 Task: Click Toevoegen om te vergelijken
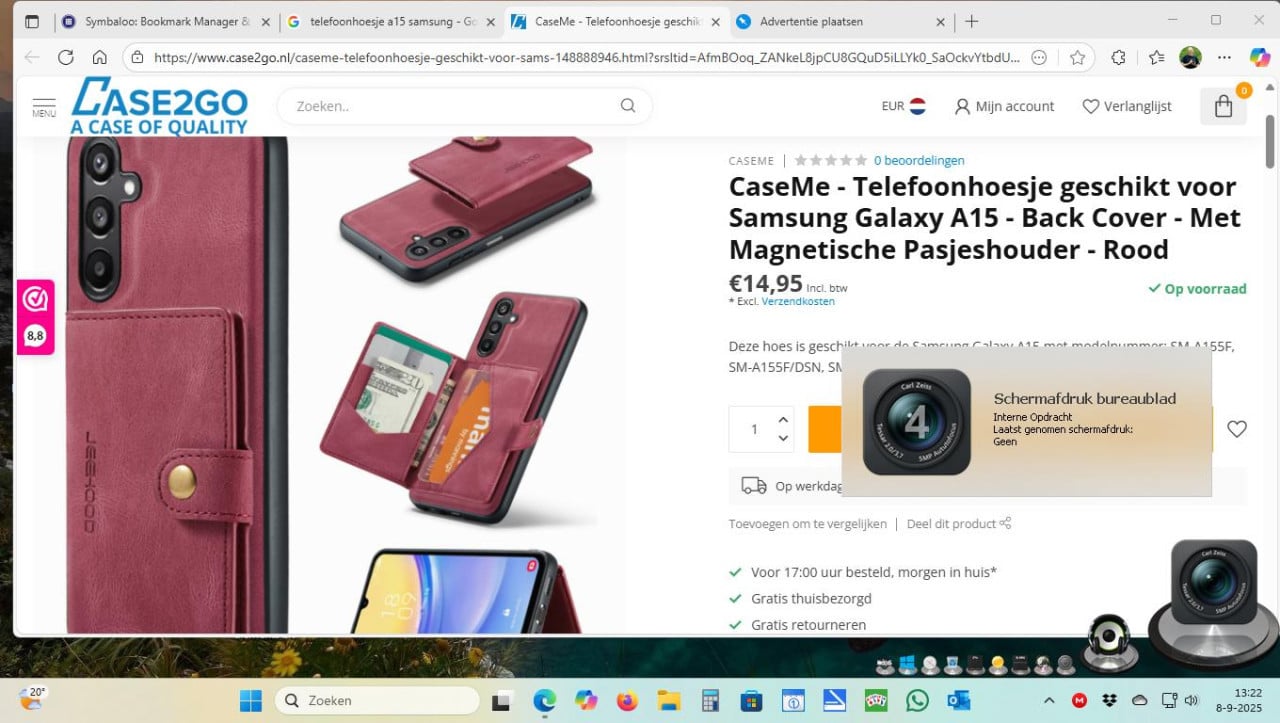[808, 523]
